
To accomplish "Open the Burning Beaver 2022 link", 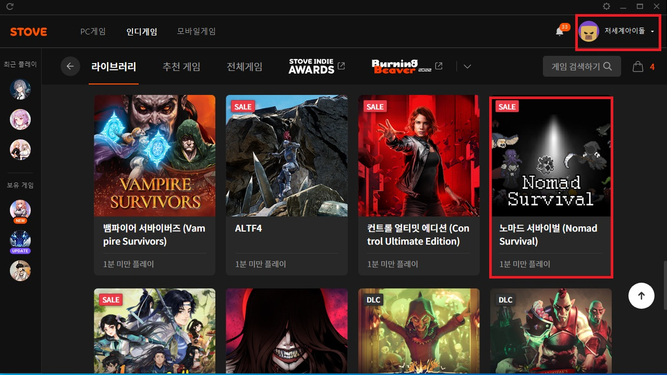I will coord(407,66).
